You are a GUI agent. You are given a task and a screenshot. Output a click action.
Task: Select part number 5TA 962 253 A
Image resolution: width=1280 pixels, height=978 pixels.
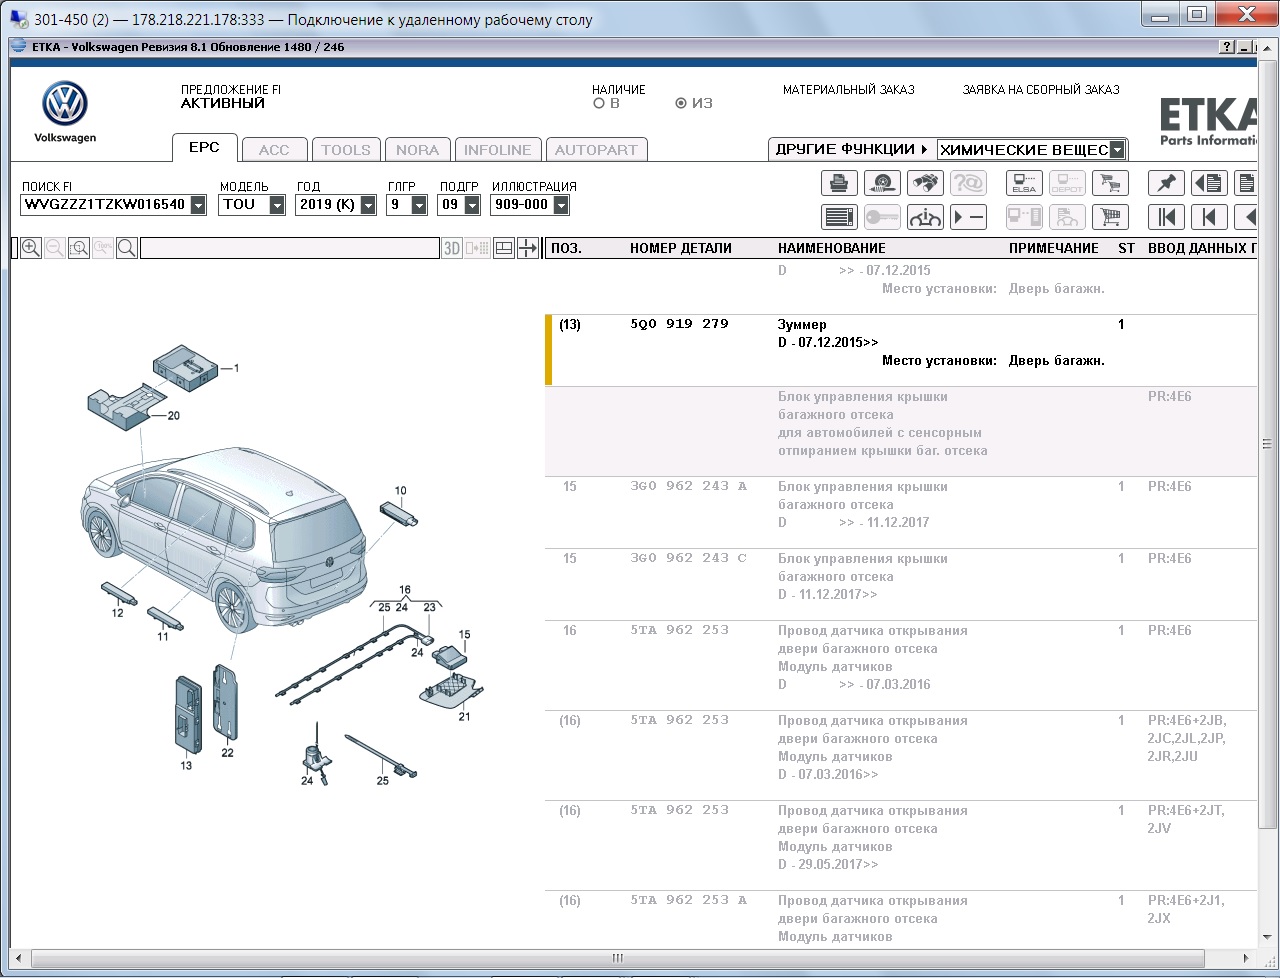pos(688,900)
